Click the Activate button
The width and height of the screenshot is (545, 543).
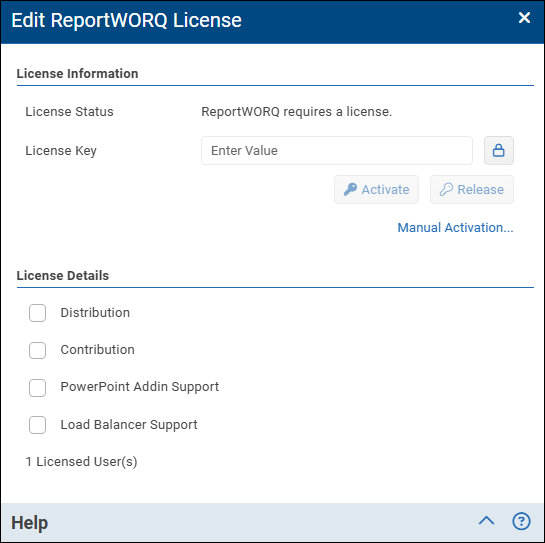coord(376,189)
